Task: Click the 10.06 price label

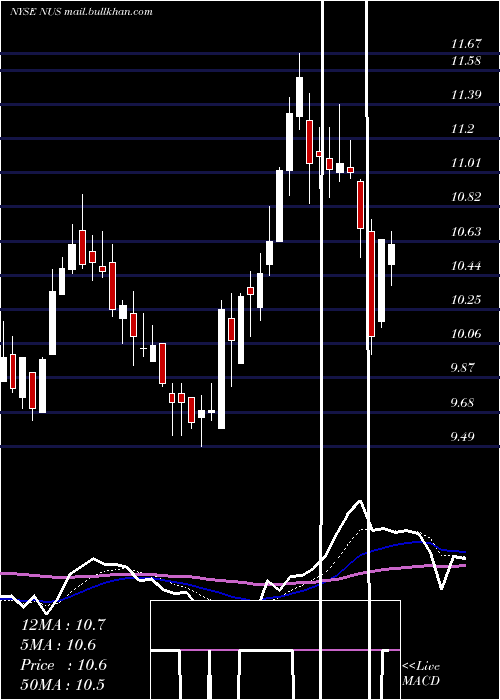Action: pyautogui.click(x=466, y=333)
